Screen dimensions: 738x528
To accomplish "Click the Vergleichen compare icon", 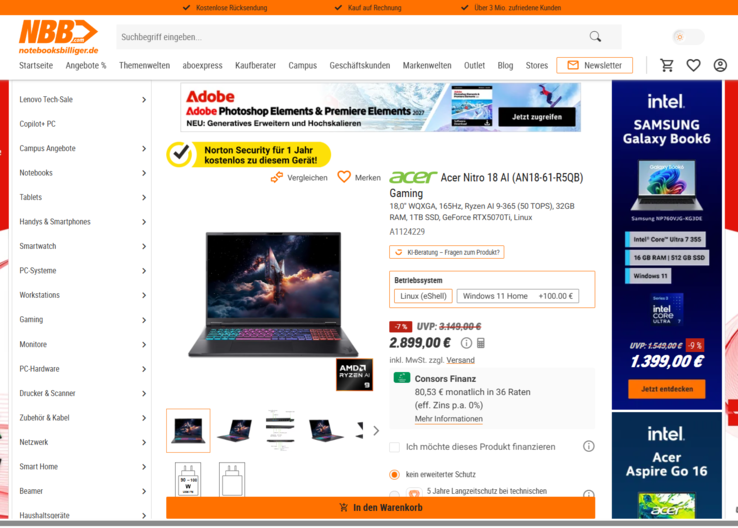I will point(277,177).
